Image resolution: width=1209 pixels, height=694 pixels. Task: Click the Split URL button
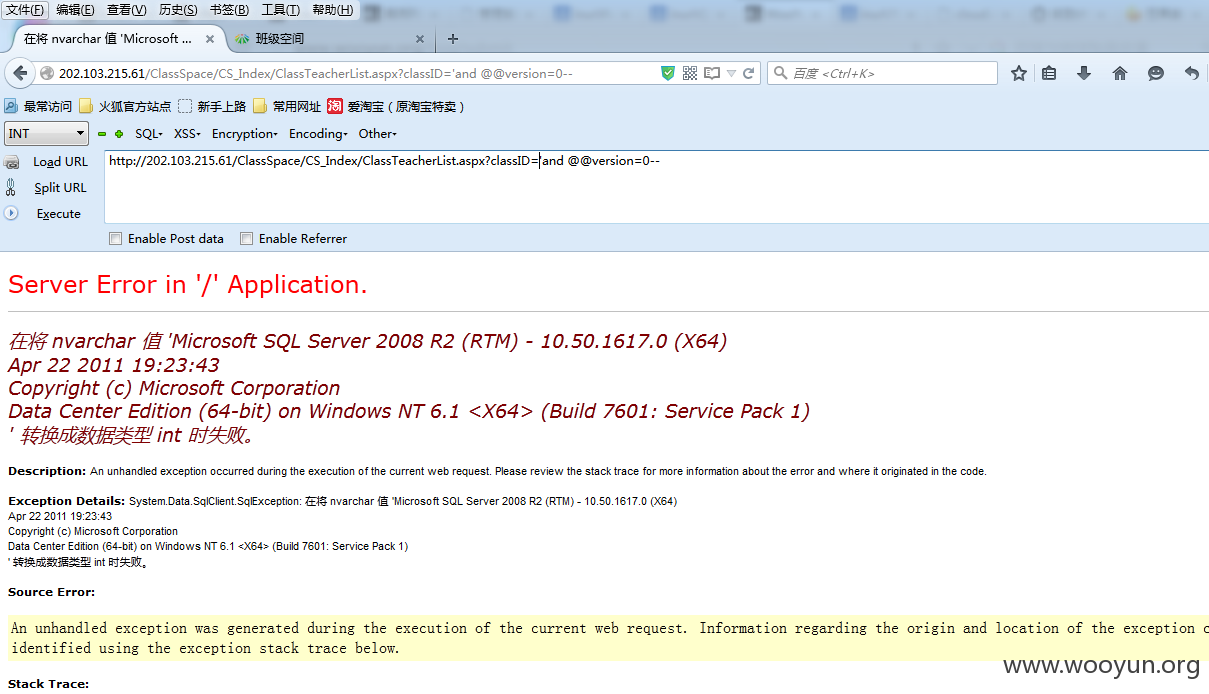pyautogui.click(x=60, y=188)
